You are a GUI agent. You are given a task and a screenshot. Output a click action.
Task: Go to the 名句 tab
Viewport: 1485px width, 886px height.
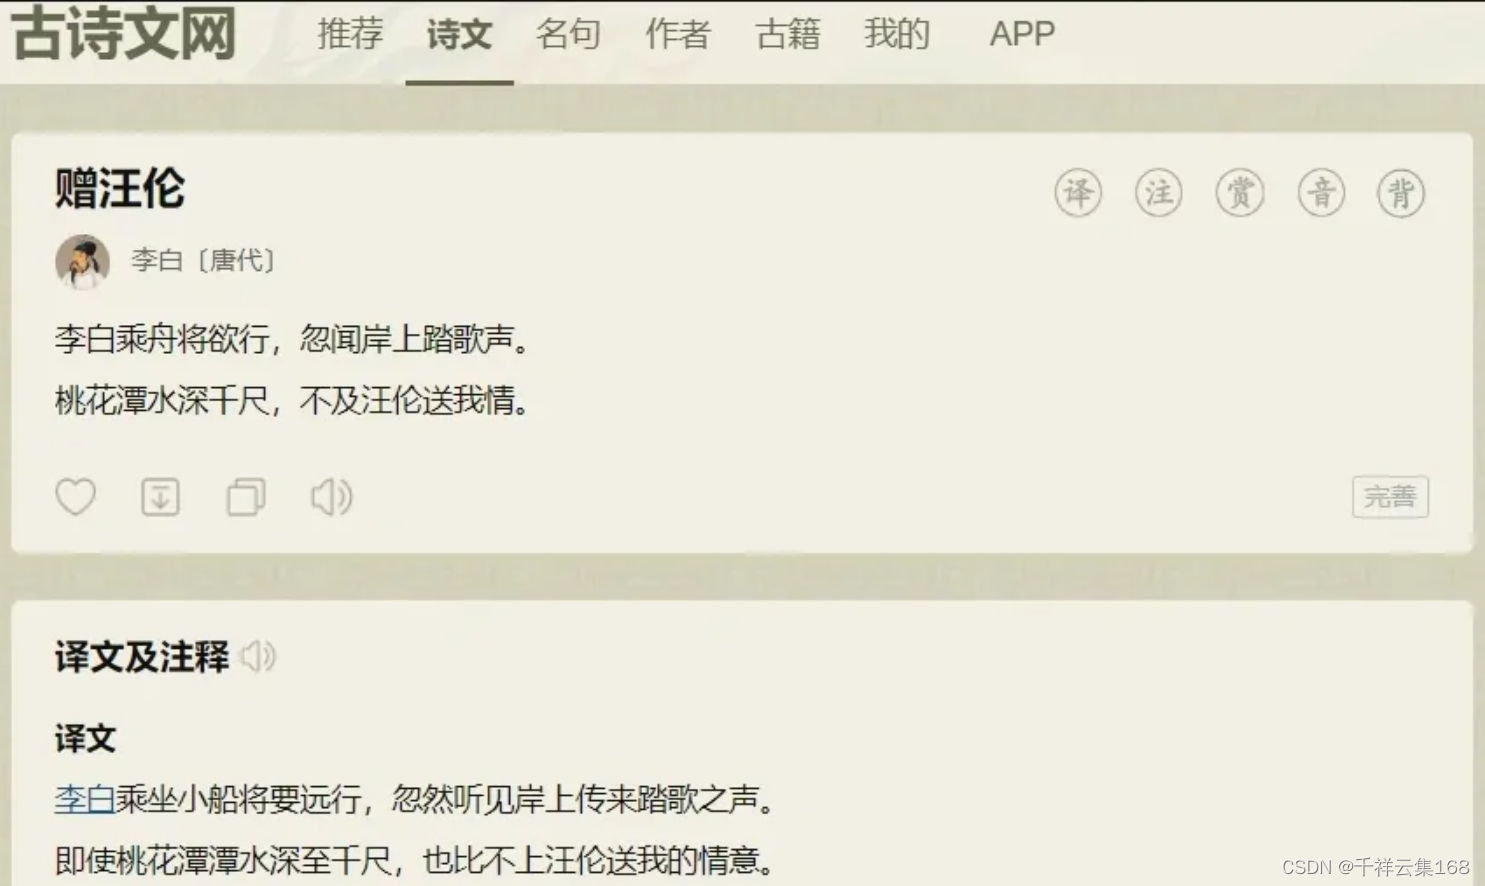pos(568,34)
